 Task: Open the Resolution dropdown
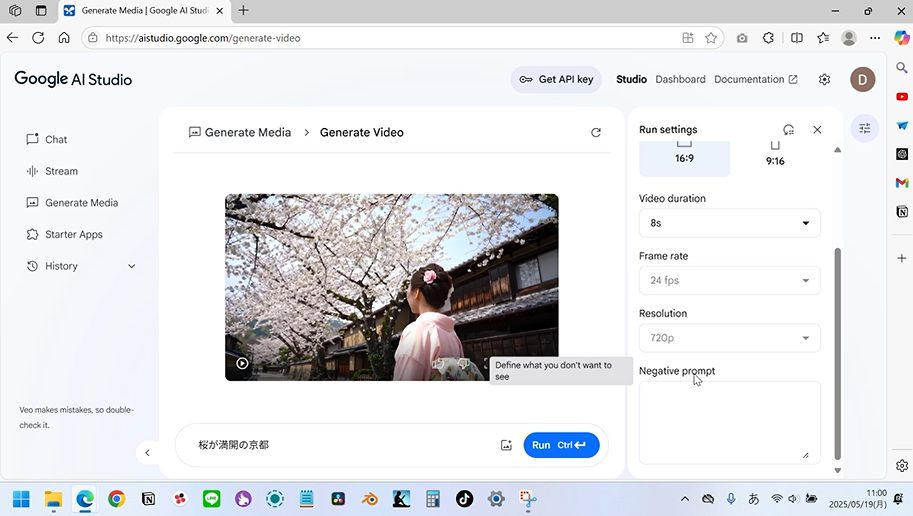tap(729, 338)
